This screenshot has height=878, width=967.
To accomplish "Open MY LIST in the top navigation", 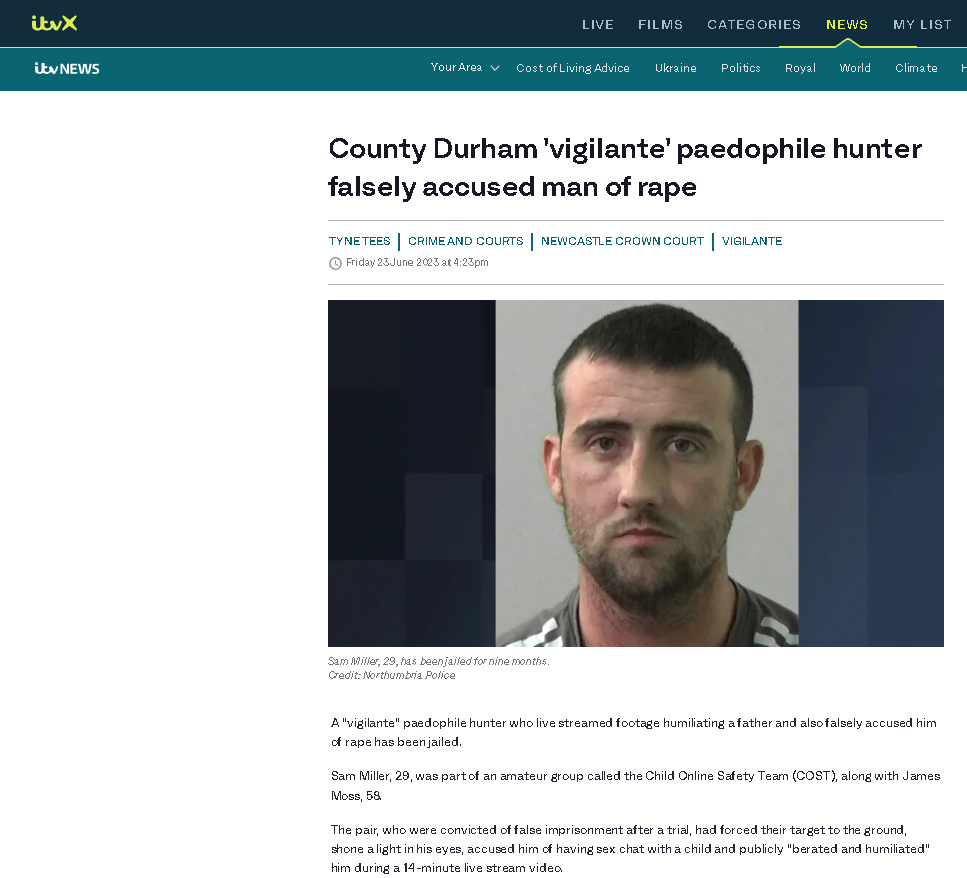I will [x=922, y=25].
